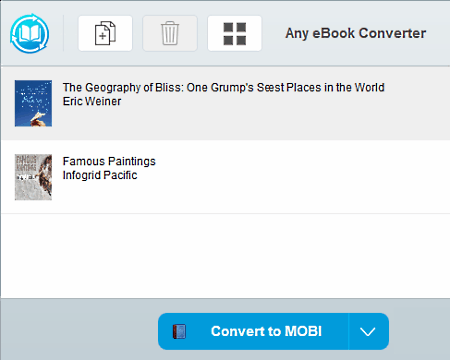The image size is (450, 360).
Task: Select the Famous Paintings cover thumbnail
Action: point(33,177)
